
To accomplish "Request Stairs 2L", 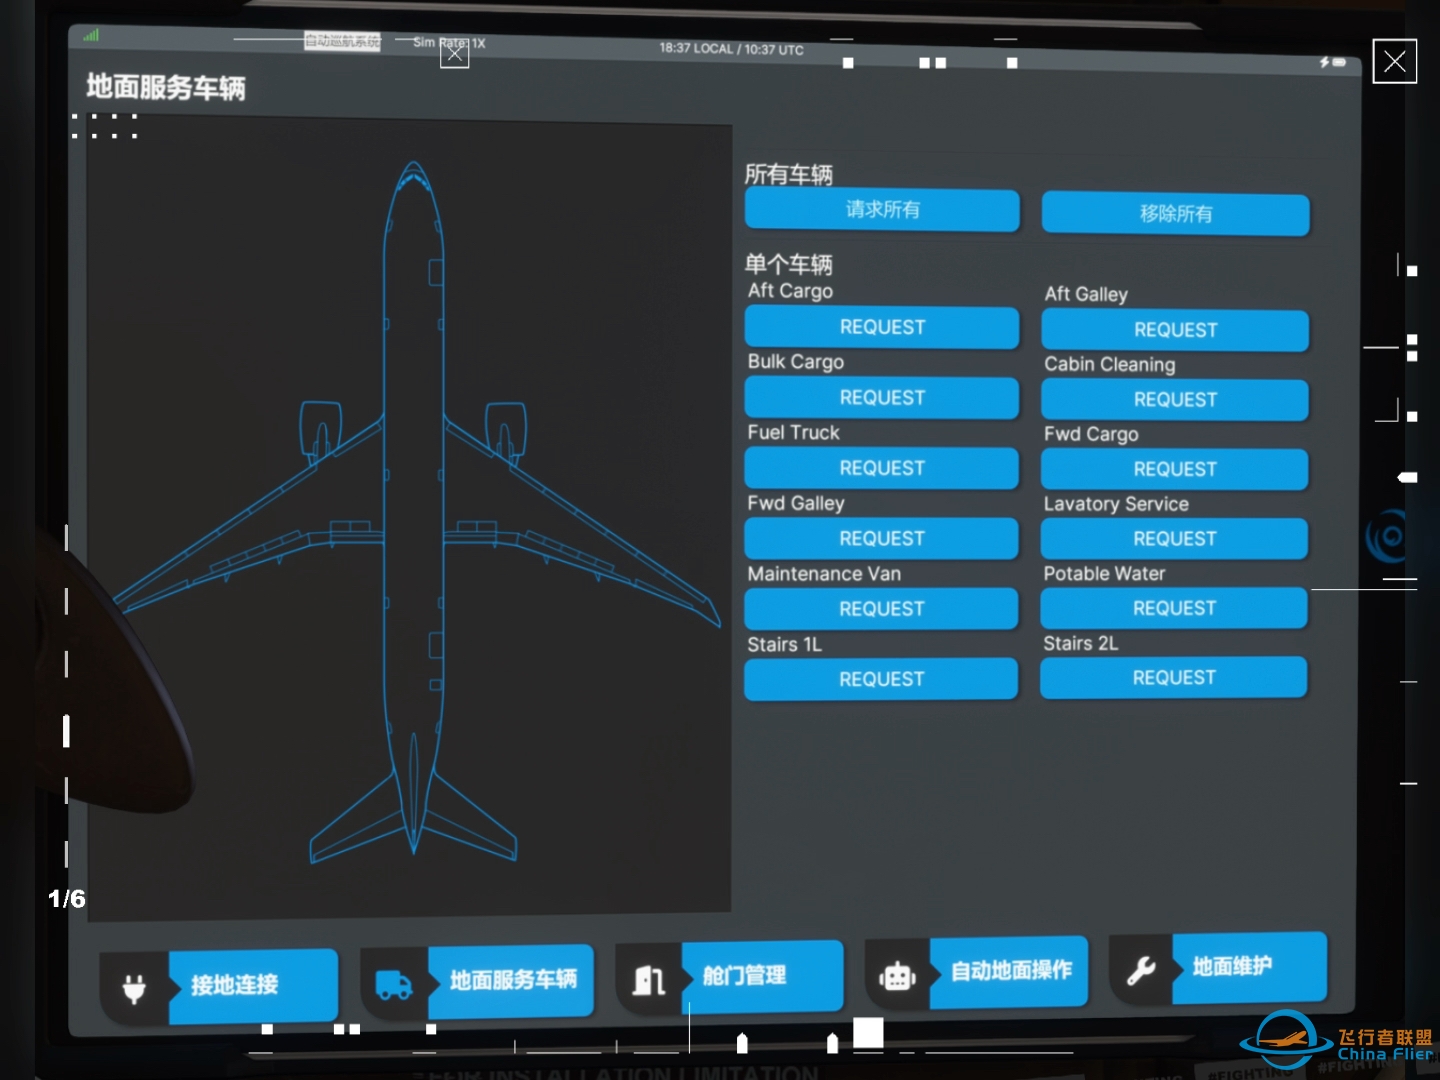I will [x=1174, y=677].
